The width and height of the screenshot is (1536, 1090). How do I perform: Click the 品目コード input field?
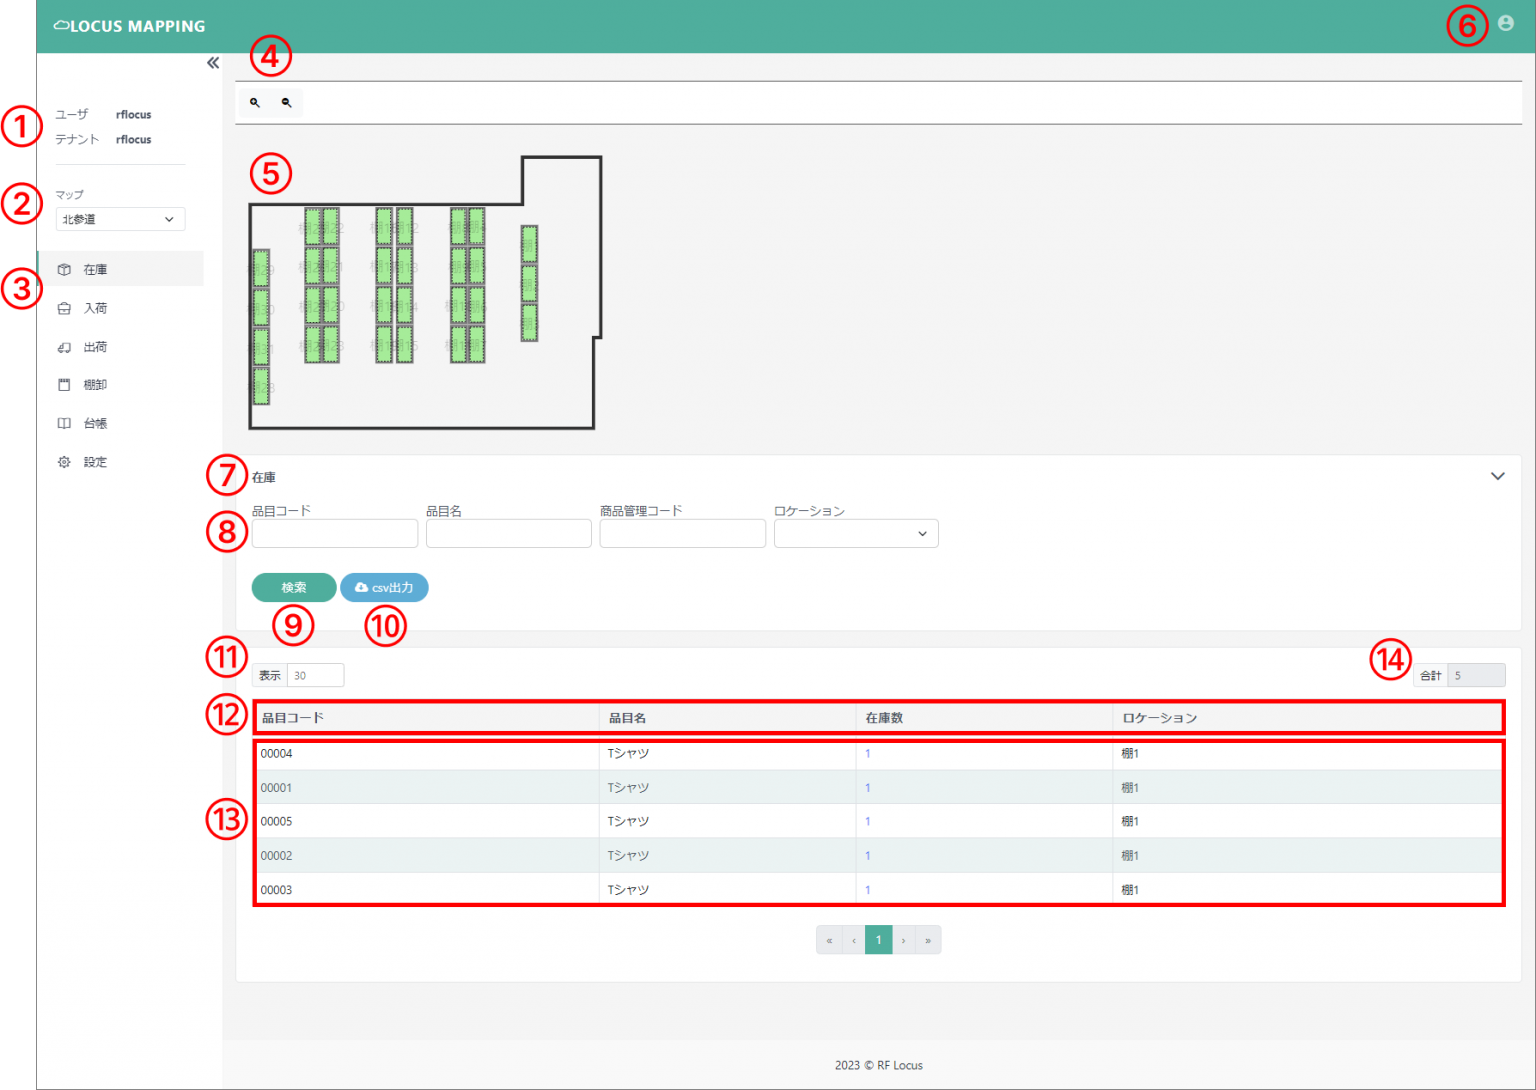(x=334, y=534)
